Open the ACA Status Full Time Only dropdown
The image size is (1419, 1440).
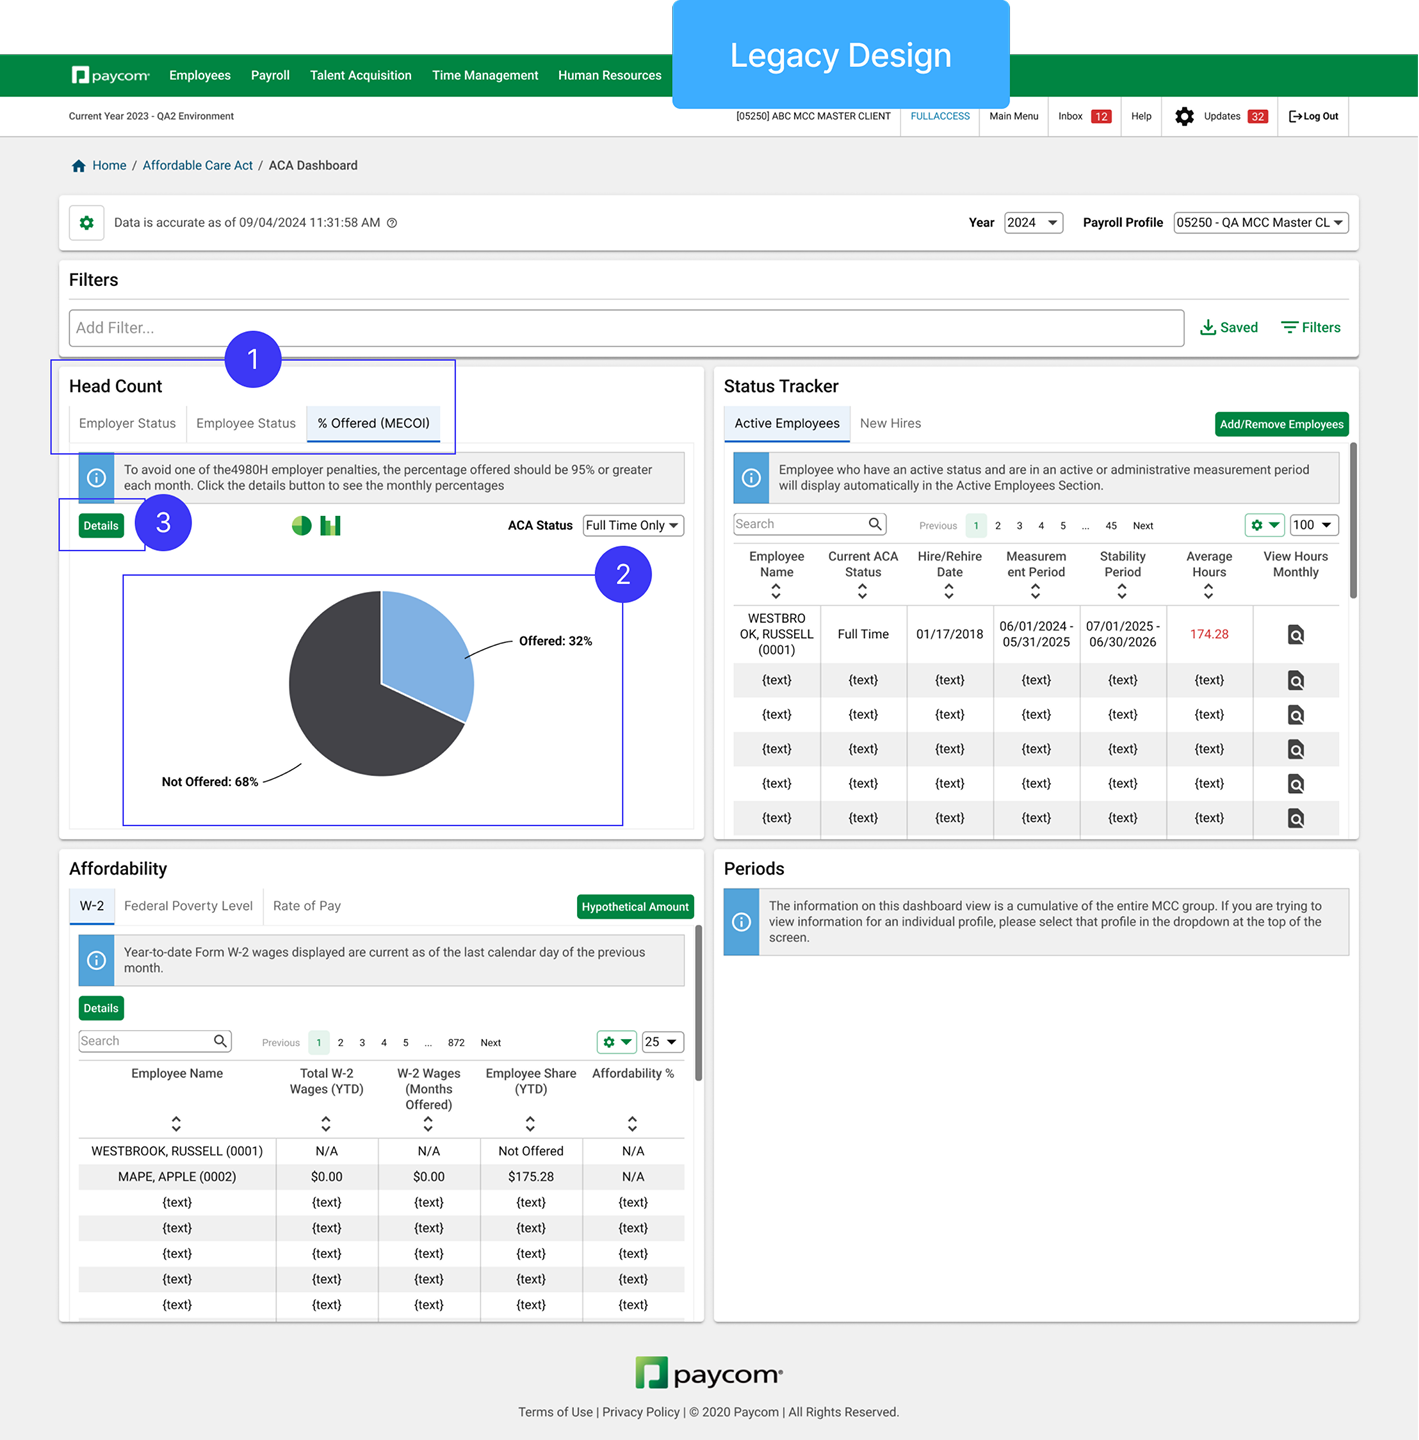click(x=633, y=526)
